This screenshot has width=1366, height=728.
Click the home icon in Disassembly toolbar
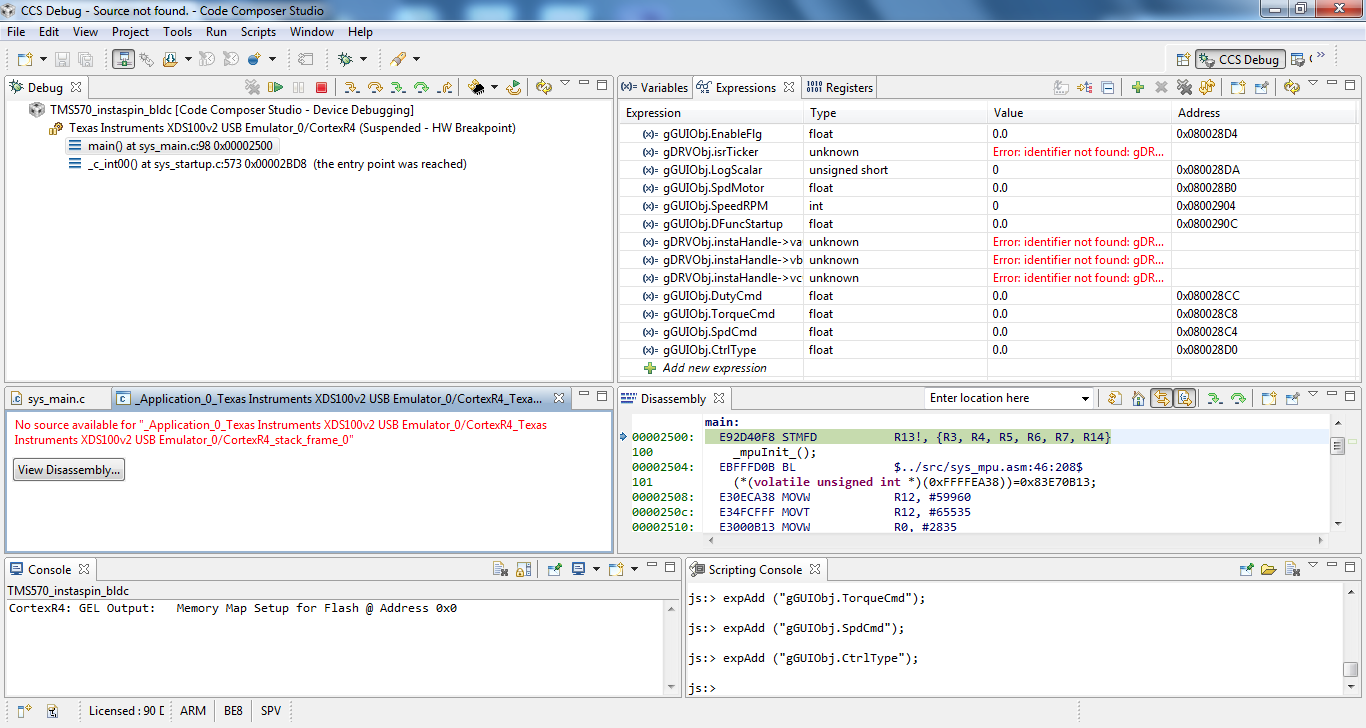(1138, 398)
